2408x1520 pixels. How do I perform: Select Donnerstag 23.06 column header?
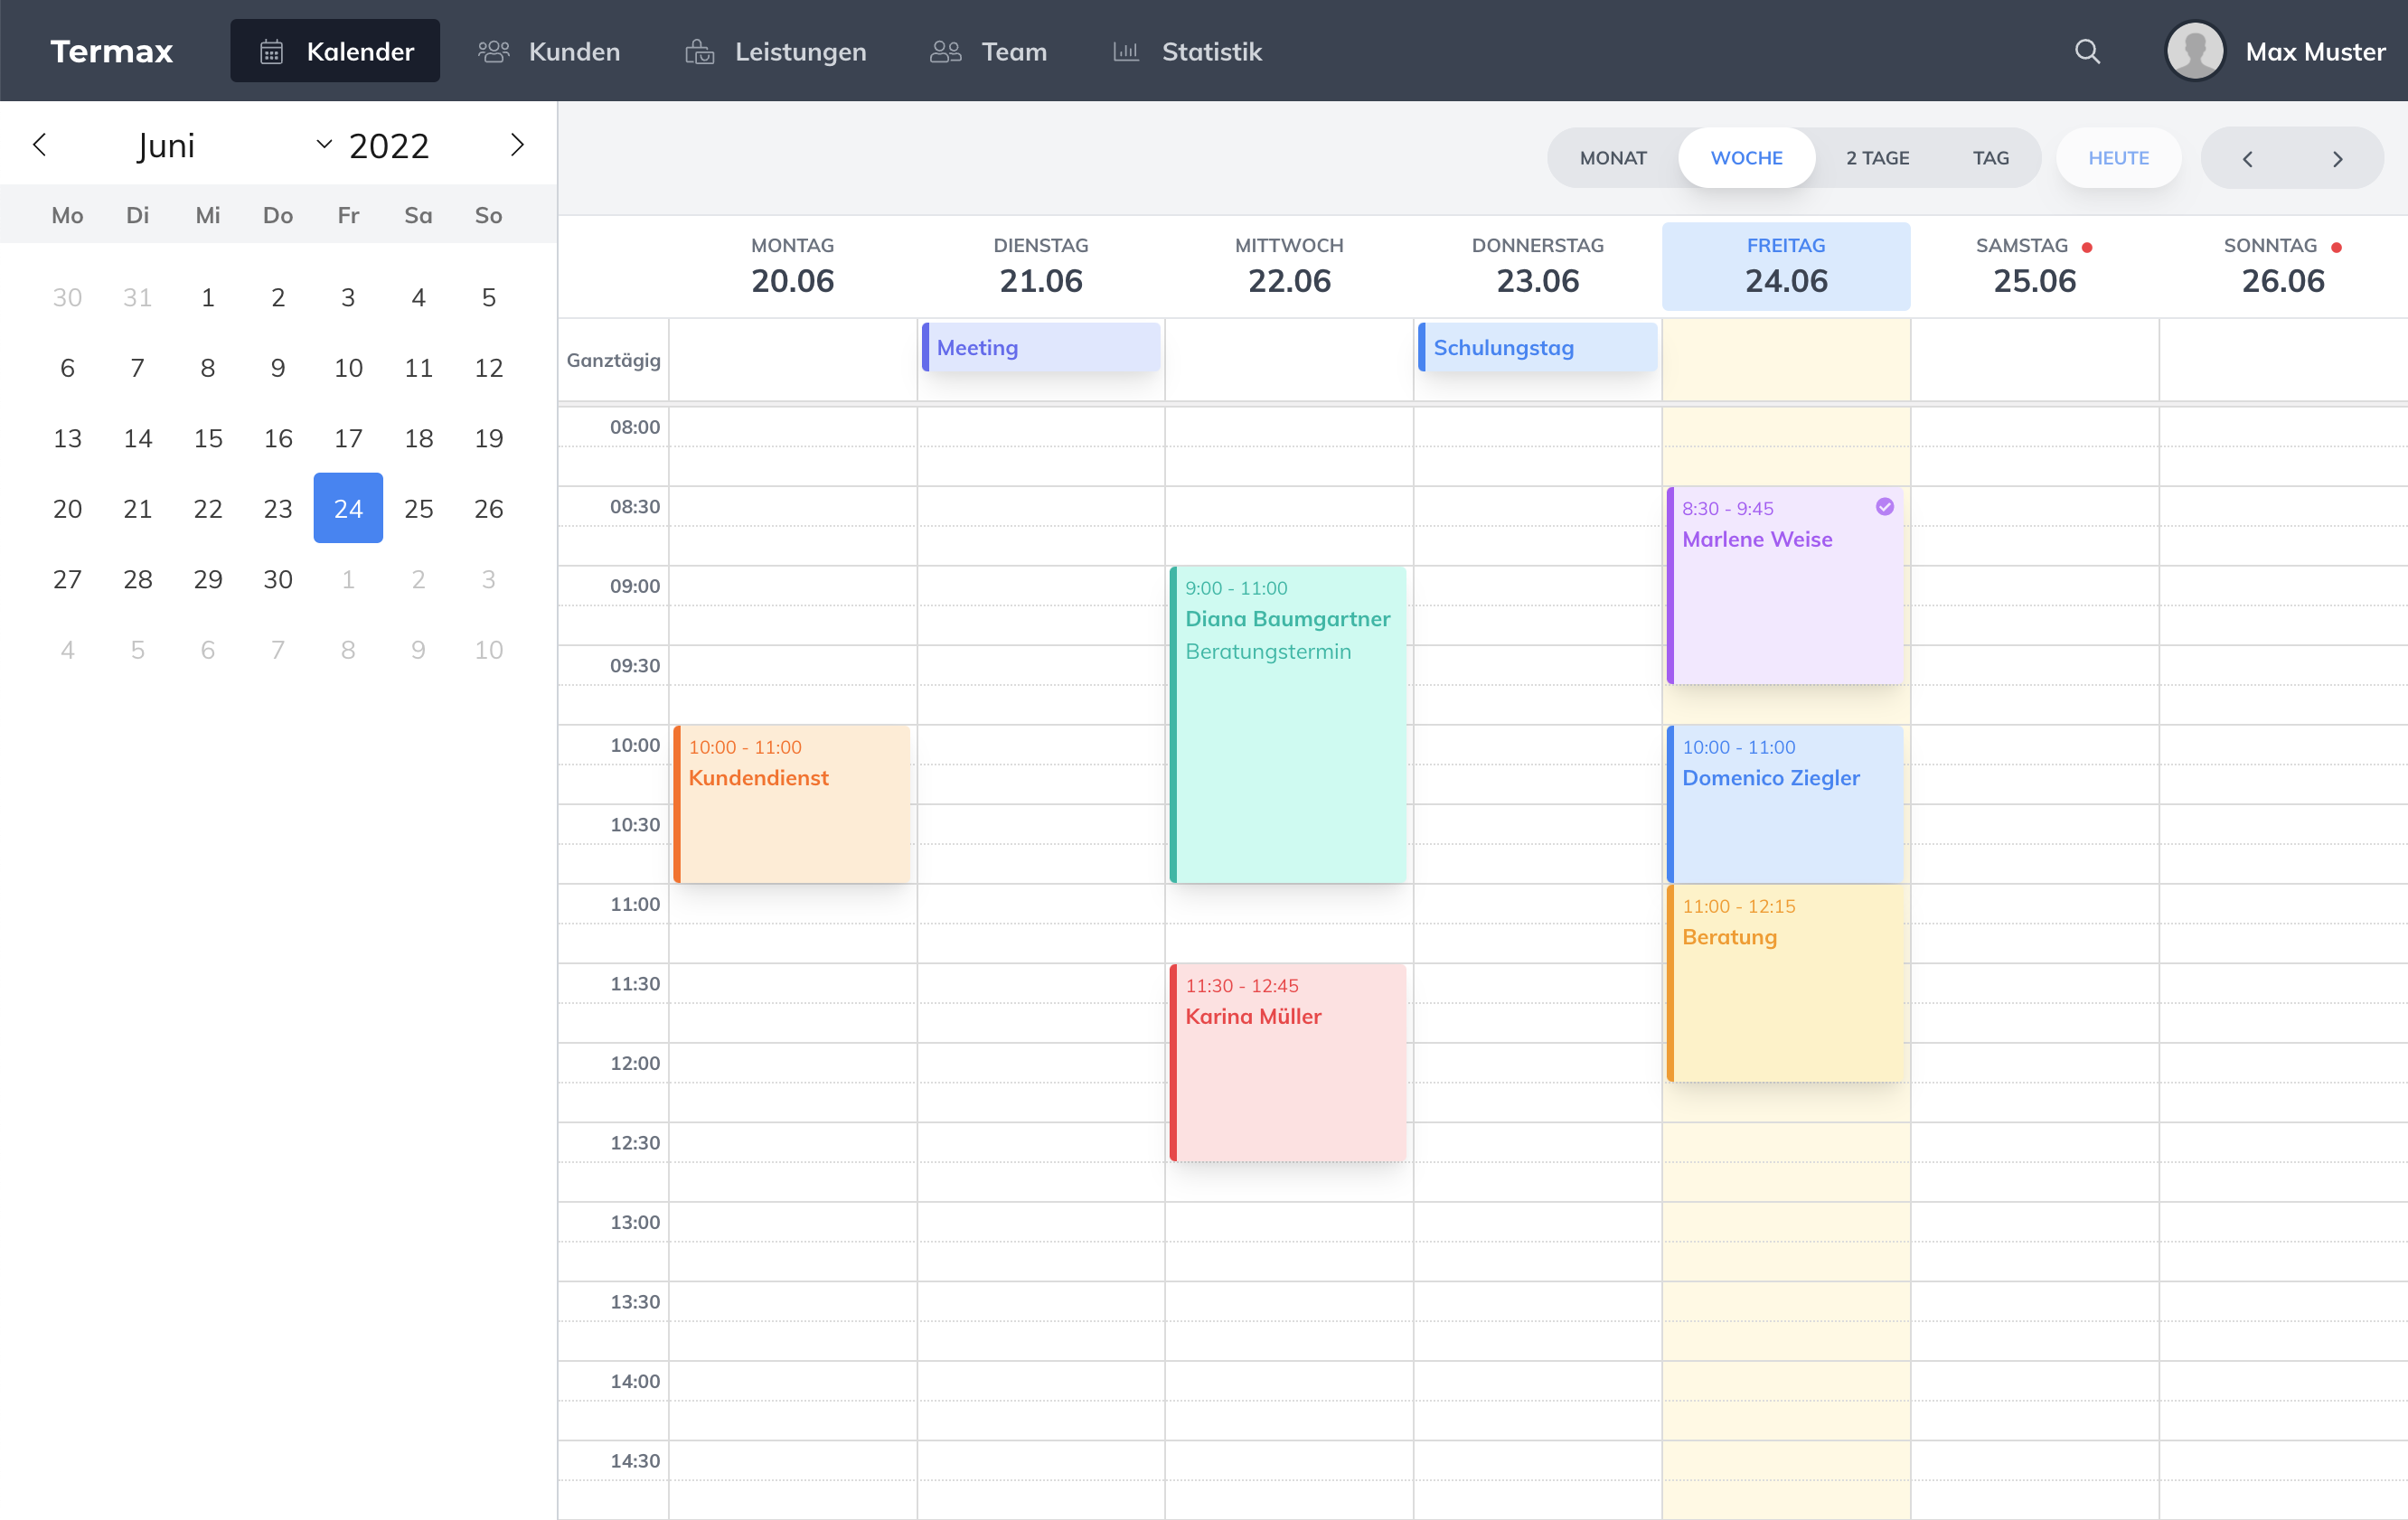1537,266
